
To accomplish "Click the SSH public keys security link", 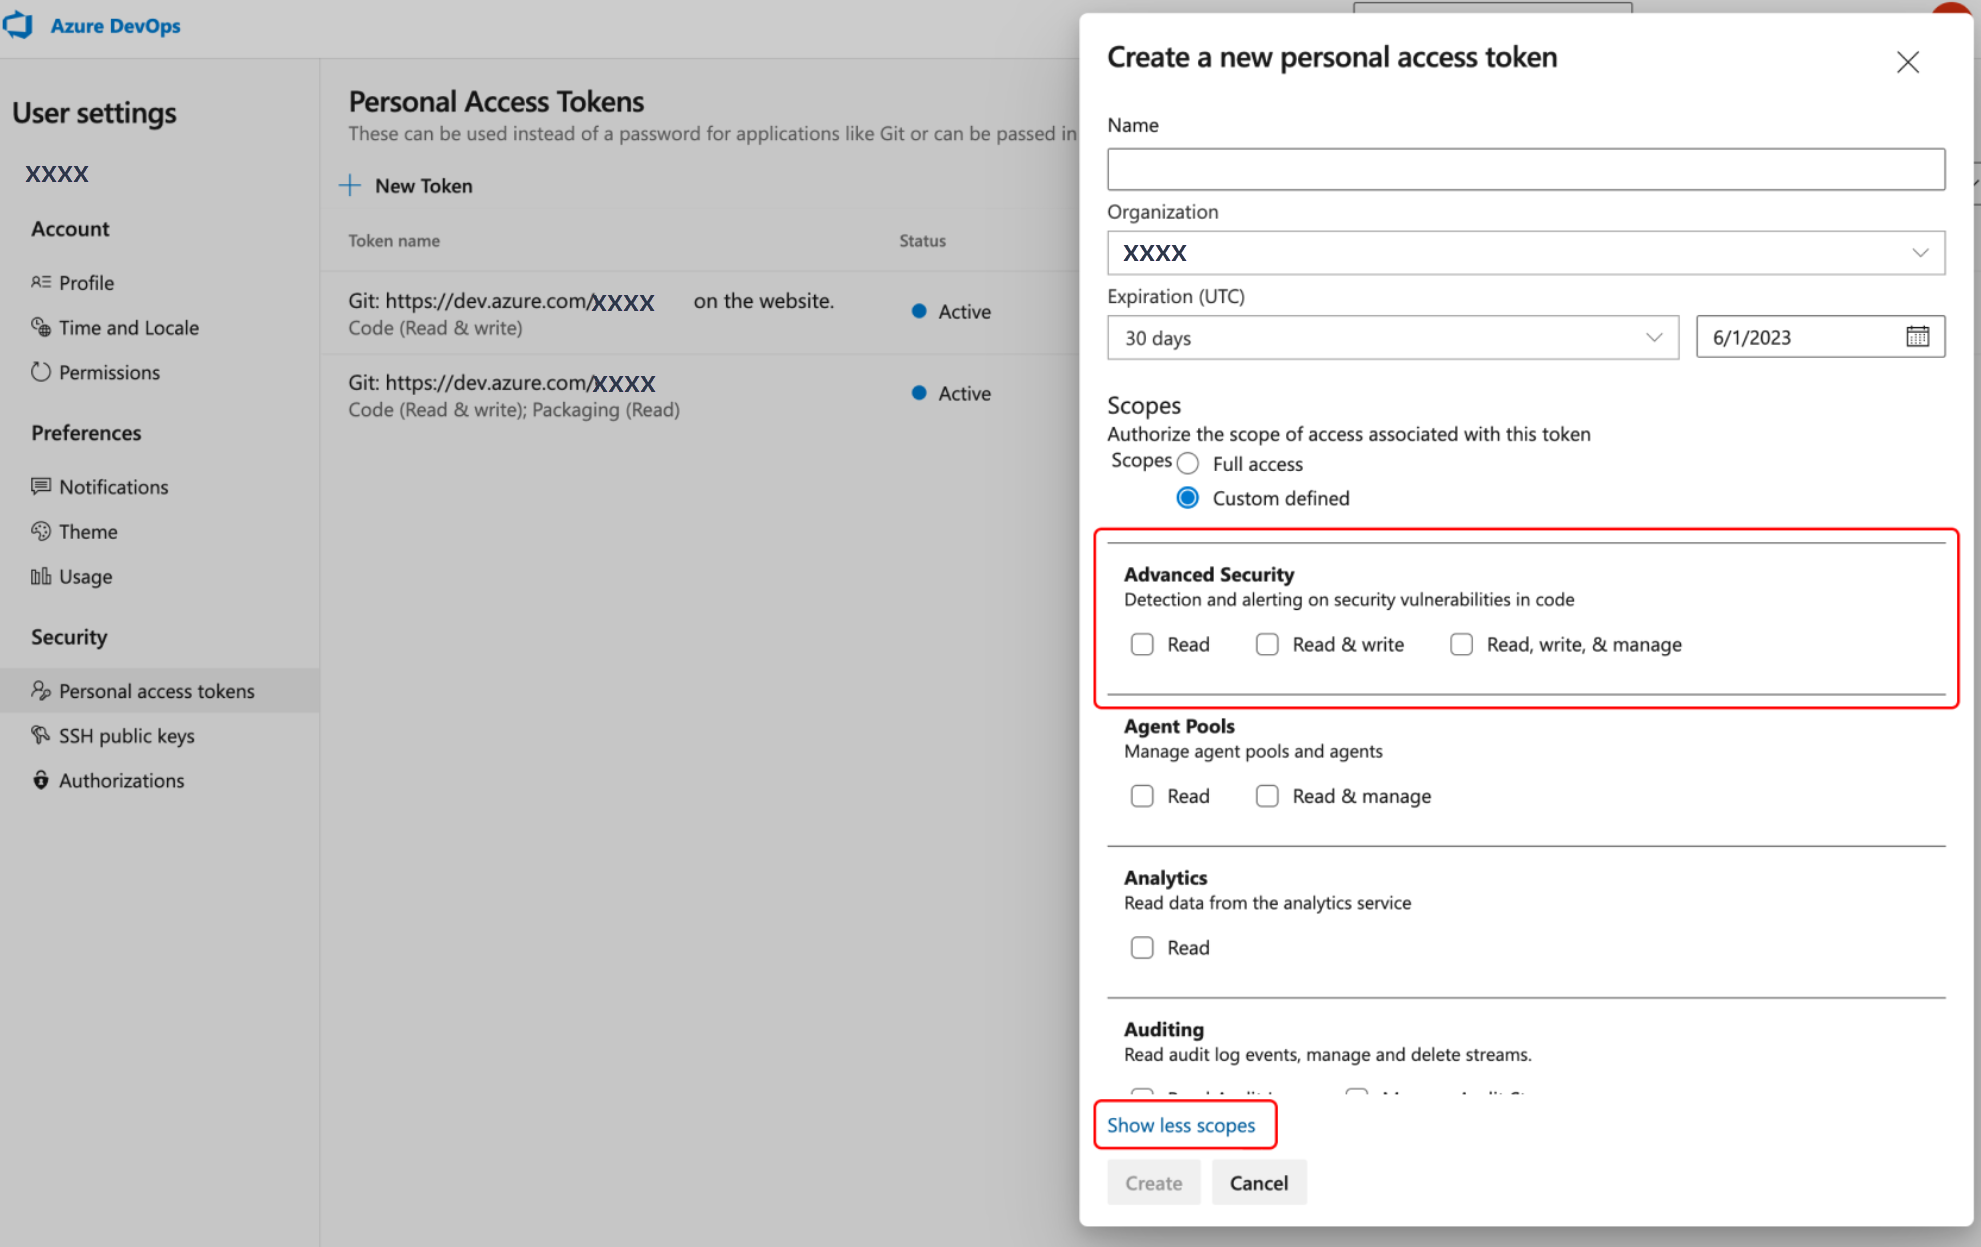I will (x=126, y=736).
